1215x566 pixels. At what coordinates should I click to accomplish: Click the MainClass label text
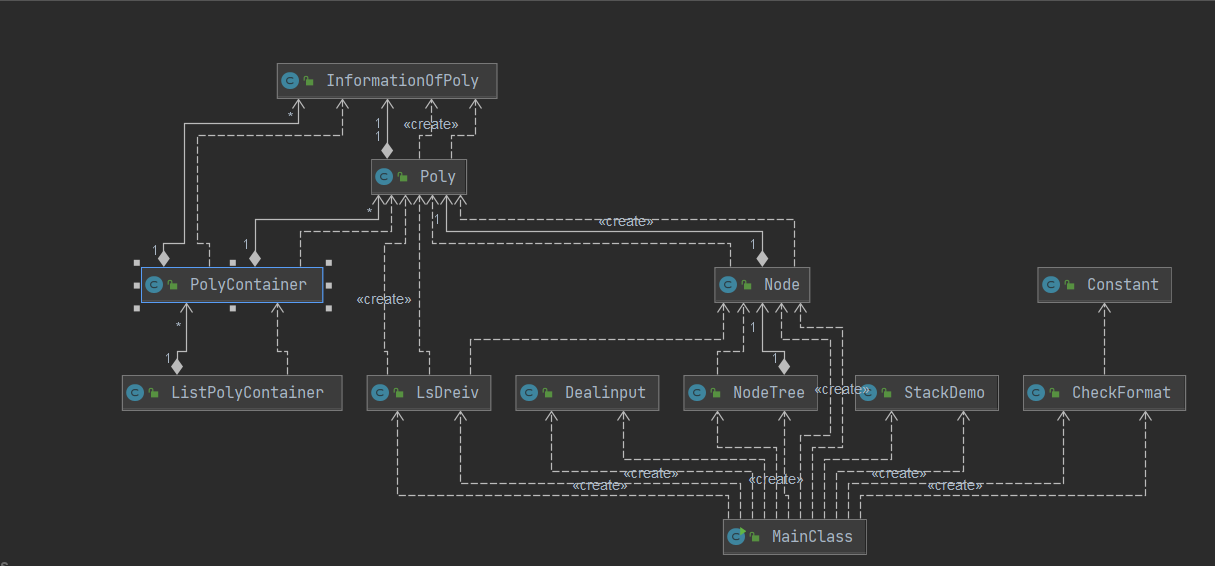[x=812, y=537]
